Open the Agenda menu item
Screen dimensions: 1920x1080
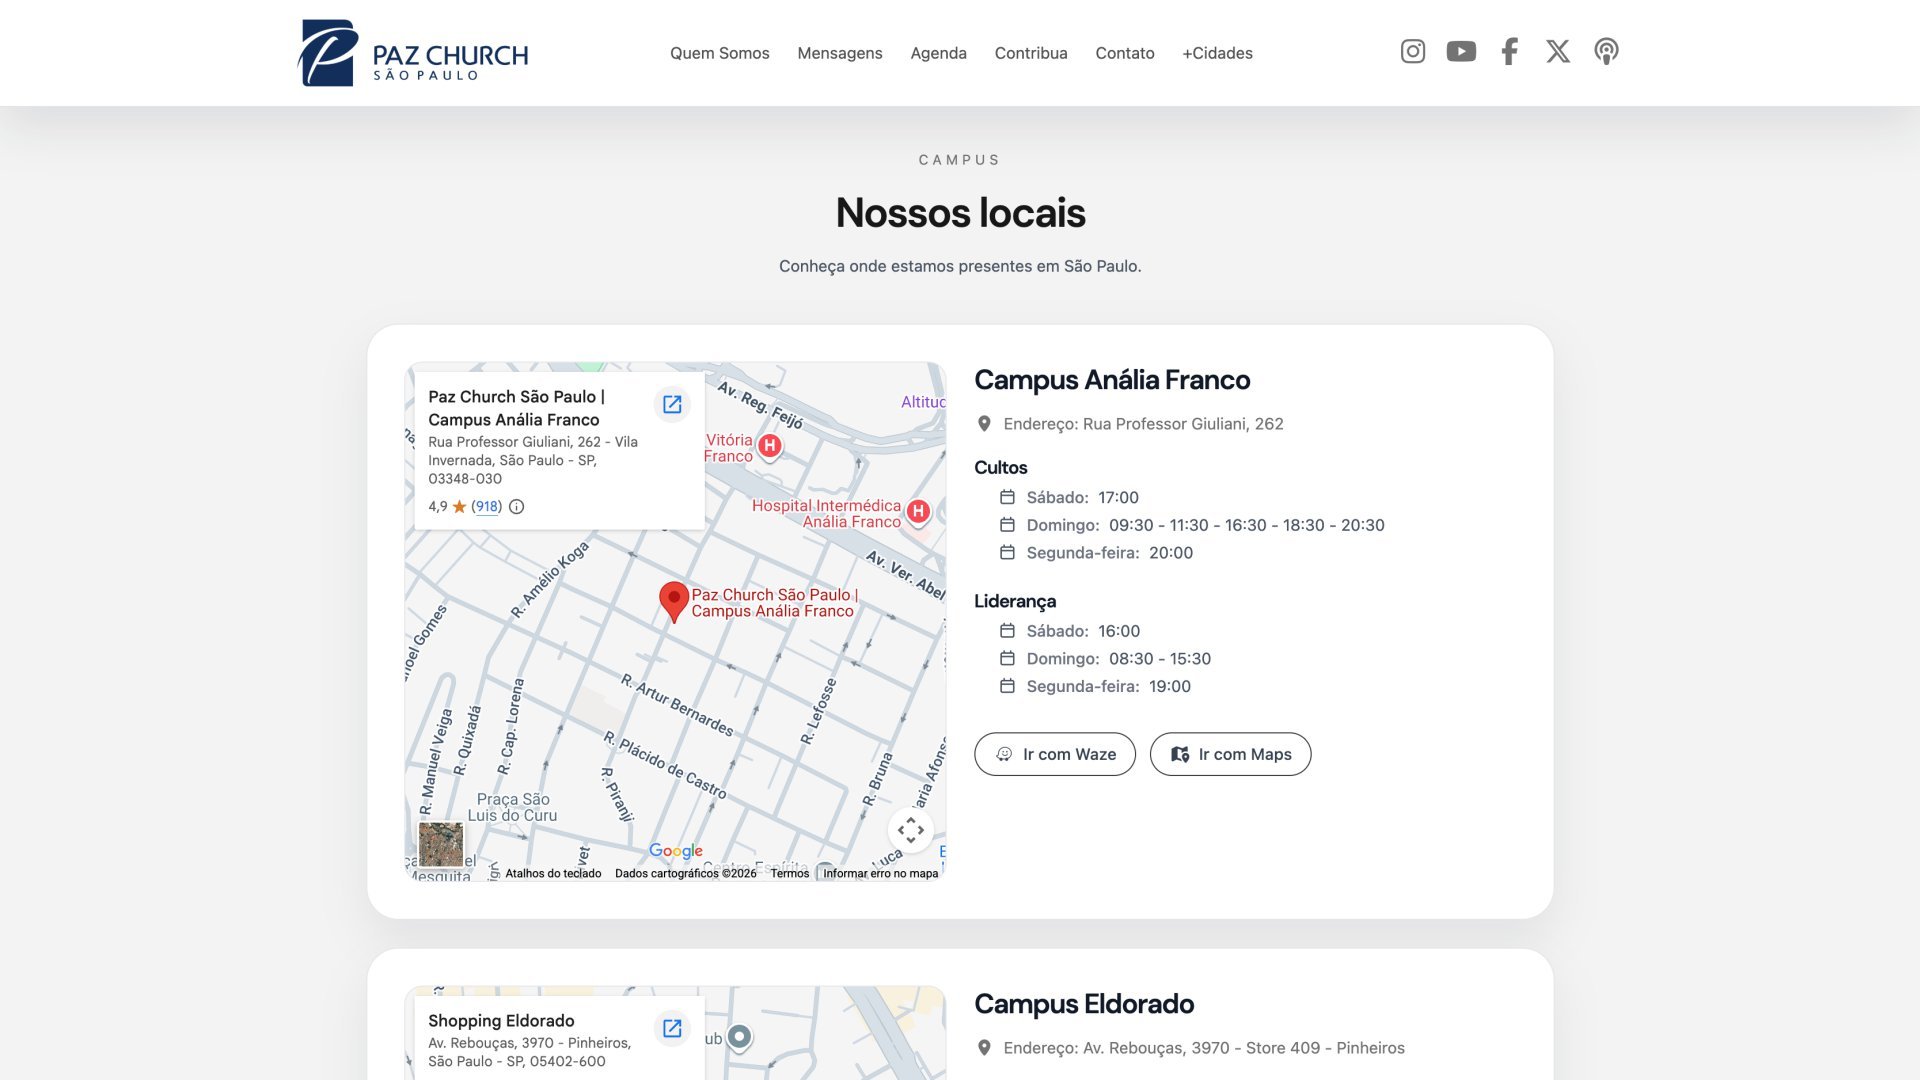(x=938, y=53)
